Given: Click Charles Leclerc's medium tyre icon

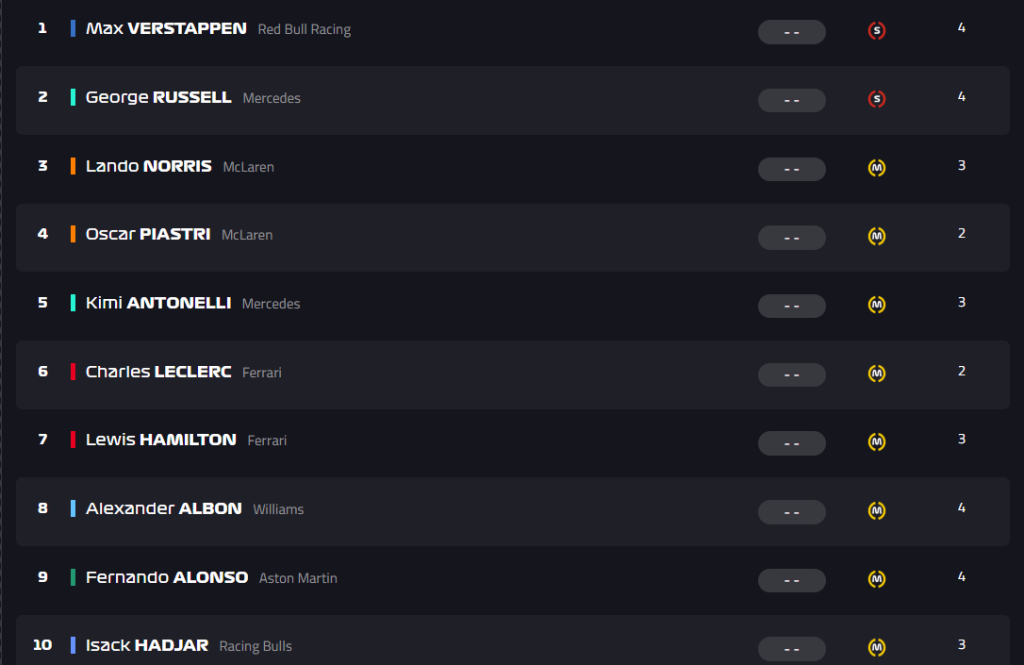Looking at the screenshot, I should [x=876, y=373].
